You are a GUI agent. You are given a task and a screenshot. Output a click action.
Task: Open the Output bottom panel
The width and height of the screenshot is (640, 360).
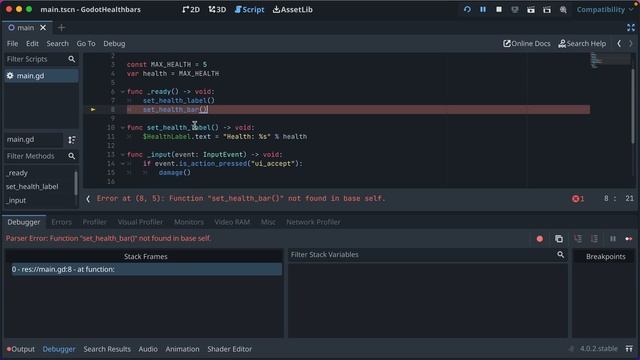[x=20, y=349]
